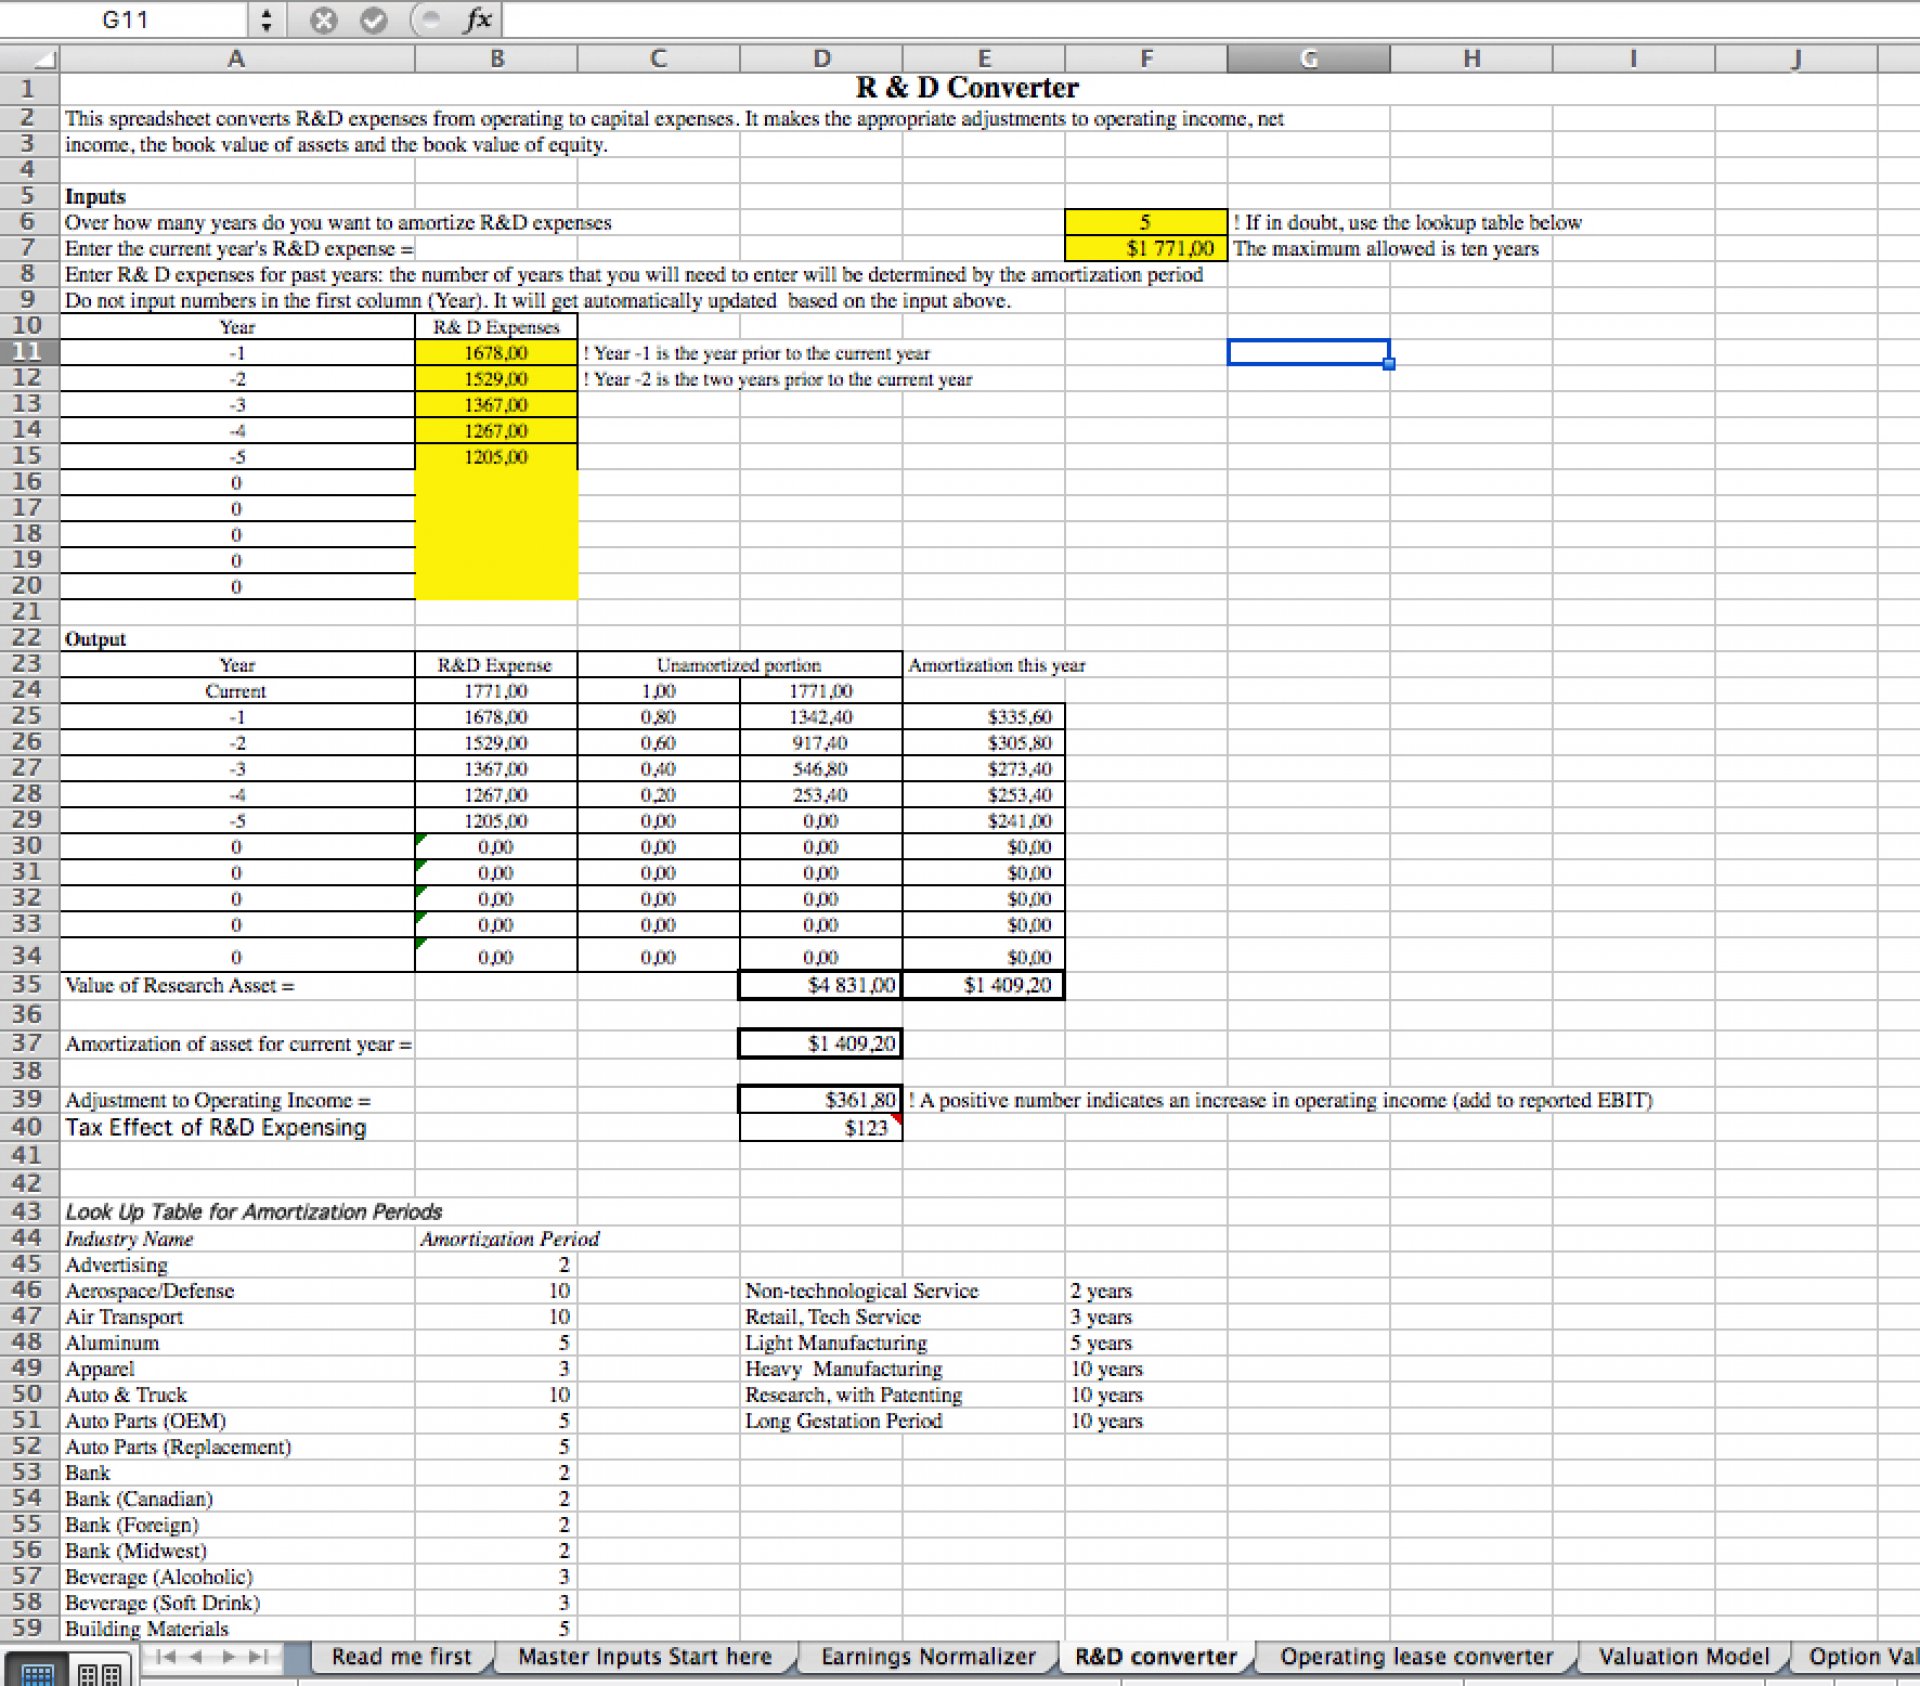Click yellow amortization years cell showing 5
The height and width of the screenshot is (1686, 1920).
1146,222
